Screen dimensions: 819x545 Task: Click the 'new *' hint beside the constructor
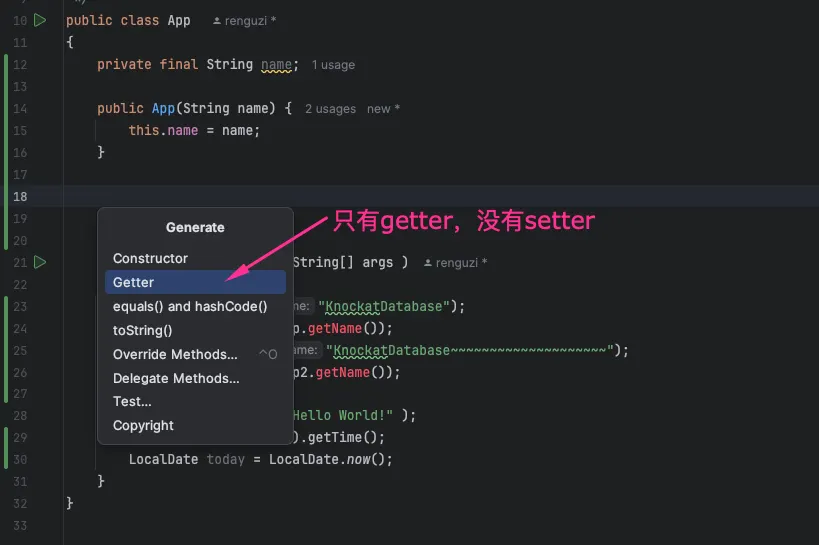click(x=383, y=109)
